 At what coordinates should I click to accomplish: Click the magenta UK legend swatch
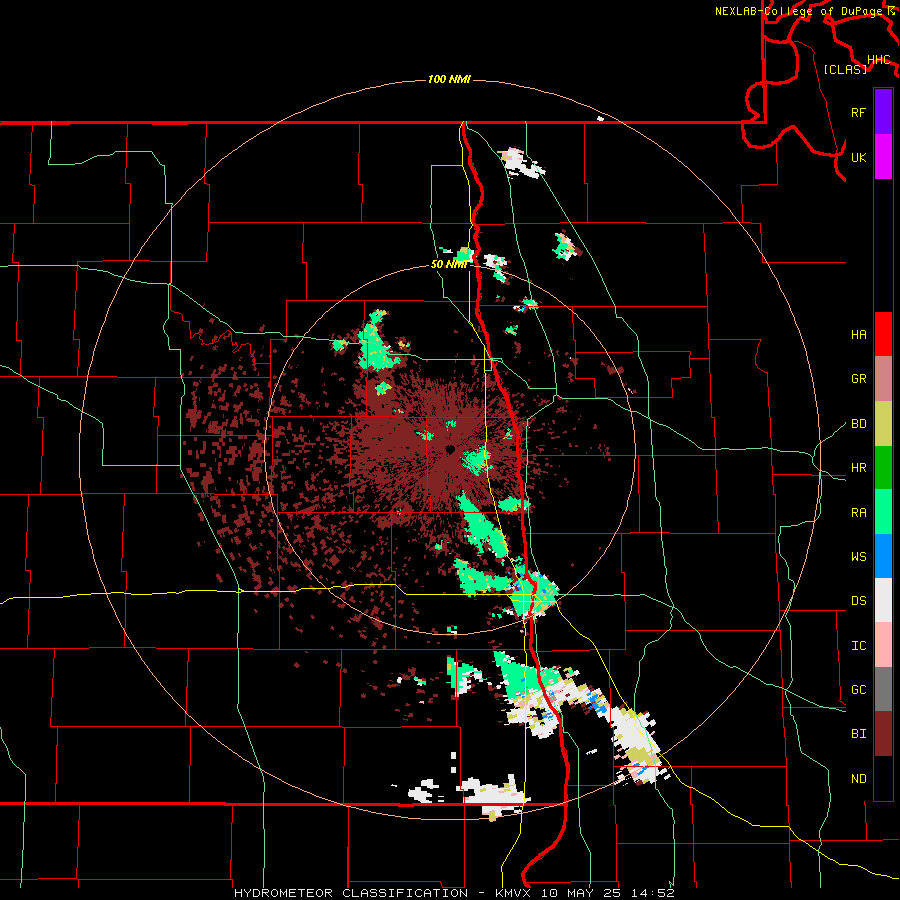(883, 157)
